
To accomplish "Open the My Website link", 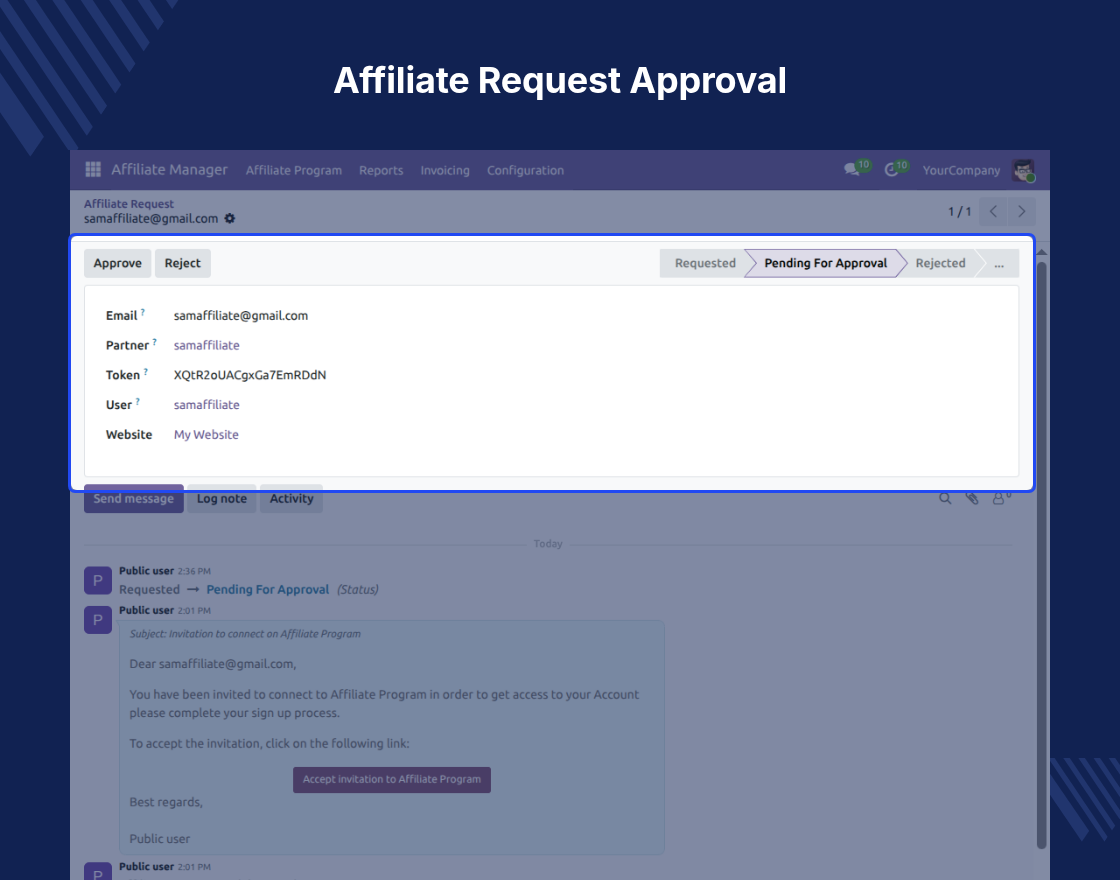I will pos(206,434).
